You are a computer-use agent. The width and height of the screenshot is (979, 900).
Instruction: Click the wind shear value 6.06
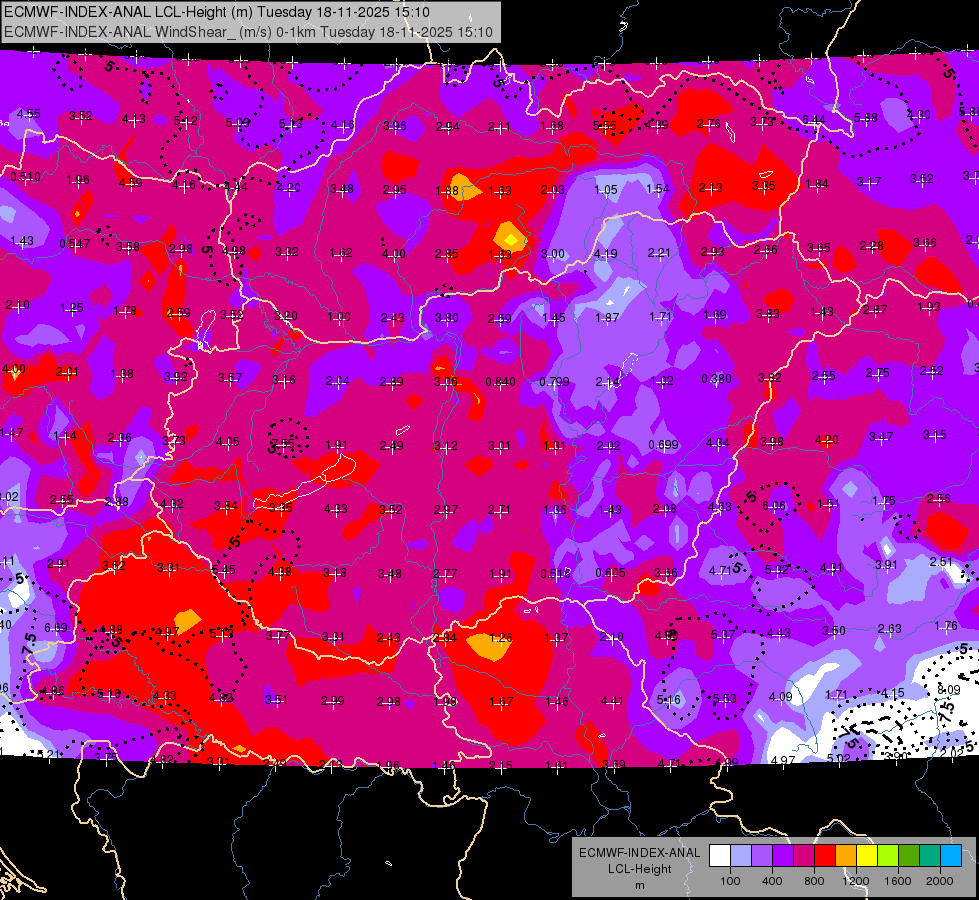tap(774, 506)
